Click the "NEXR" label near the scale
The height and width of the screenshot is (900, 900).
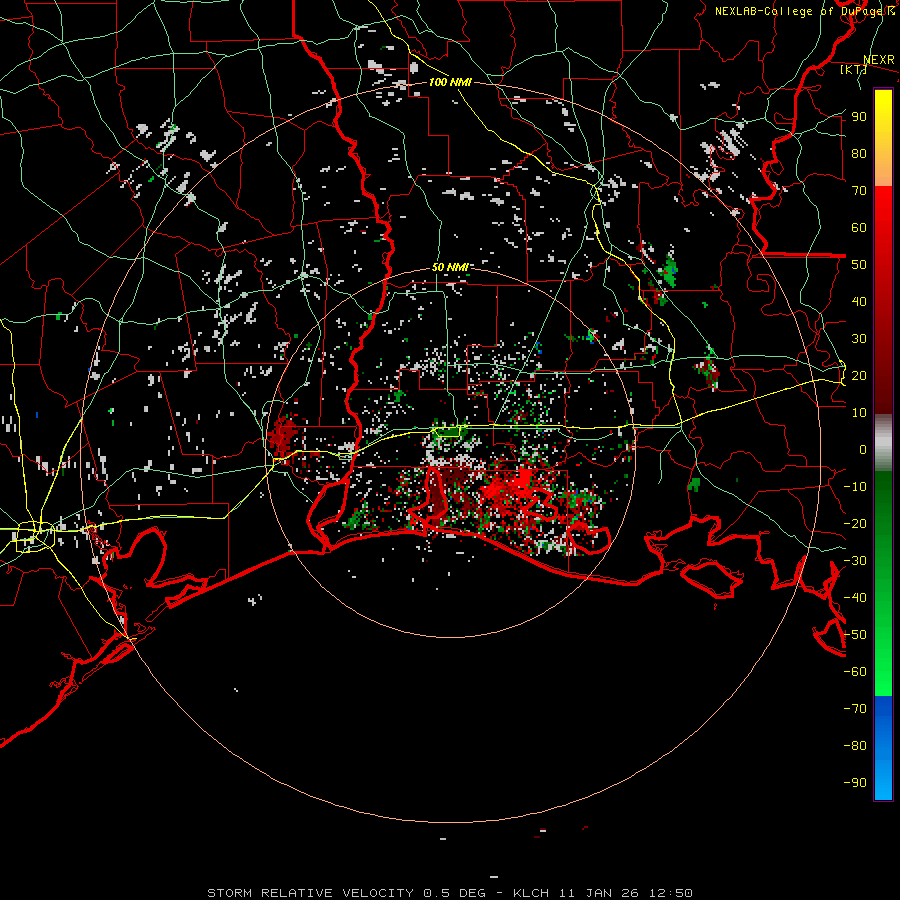879,60
